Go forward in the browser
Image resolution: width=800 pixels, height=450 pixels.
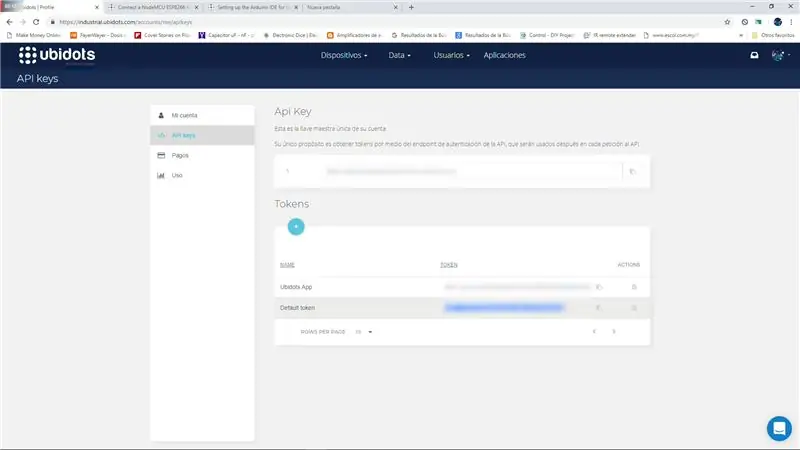[x=22, y=22]
